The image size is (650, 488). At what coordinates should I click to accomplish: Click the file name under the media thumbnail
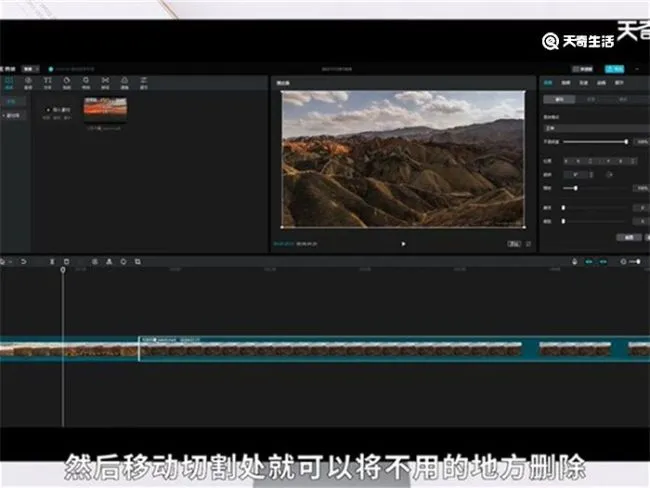(x=104, y=129)
